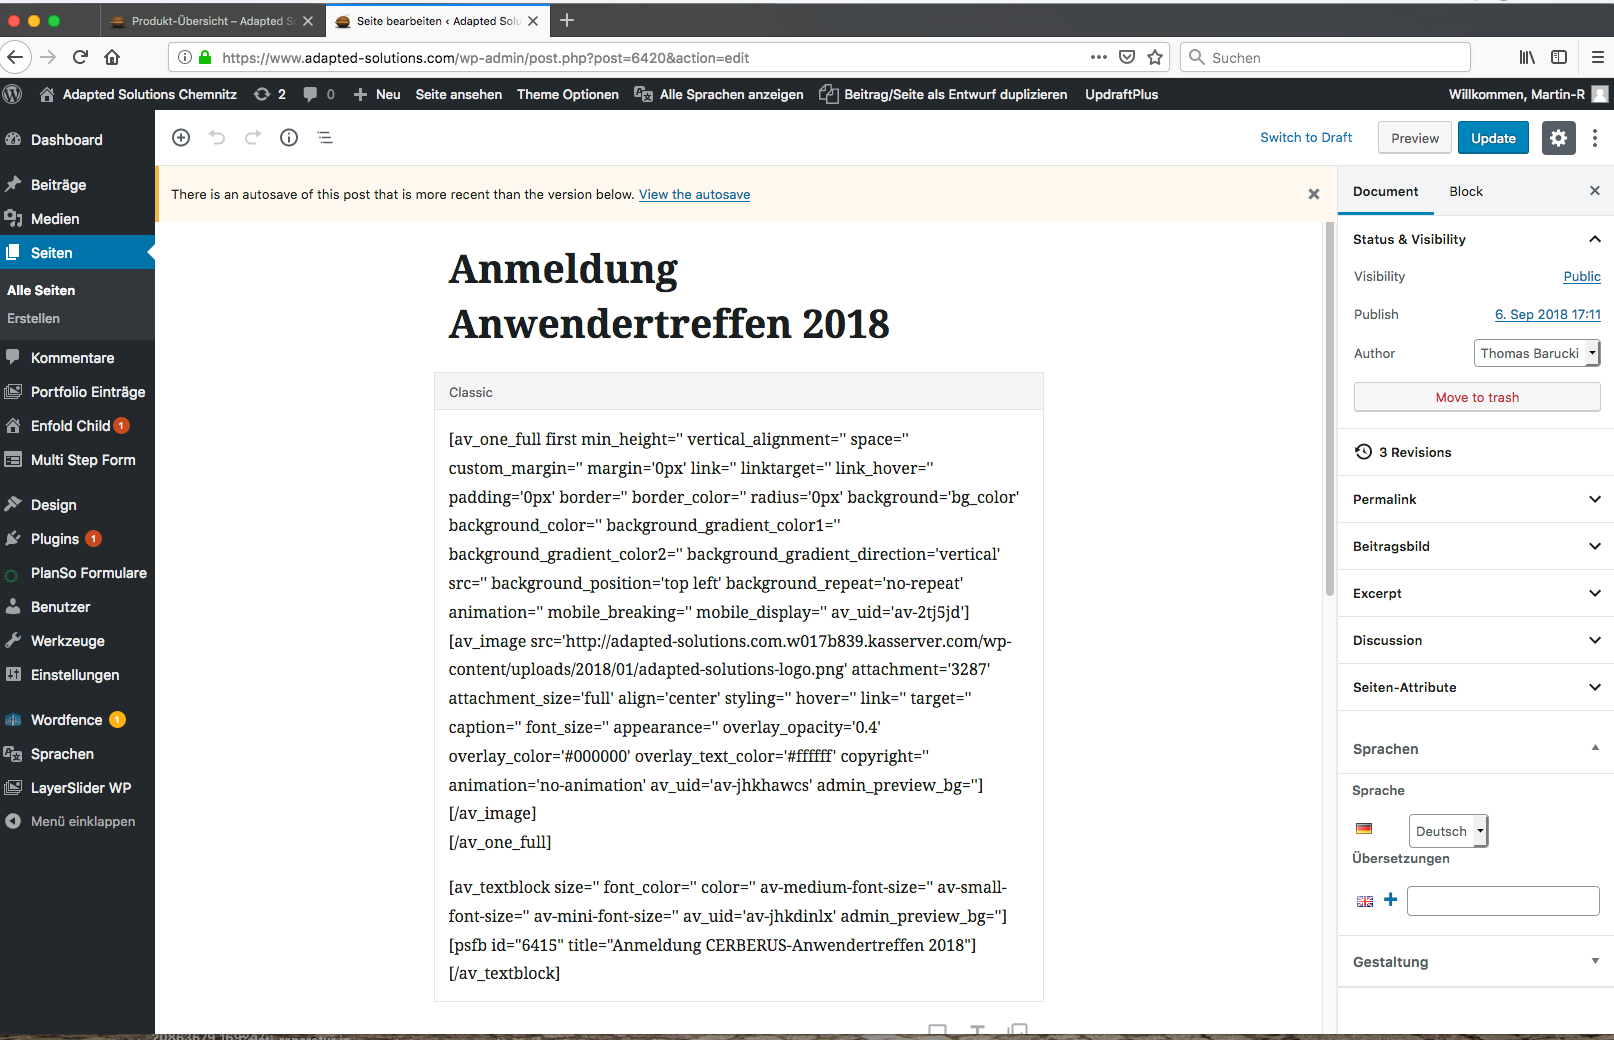Viewport: 1614px width, 1040px height.
Task: Collapse Status & Visibility panel
Action: 1475,239
